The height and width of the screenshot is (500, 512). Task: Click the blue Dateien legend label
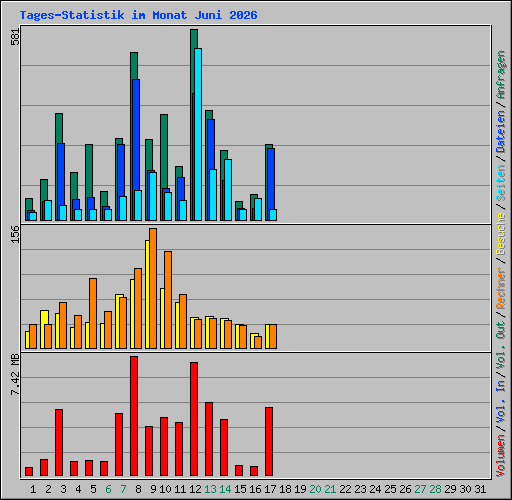tap(501, 132)
